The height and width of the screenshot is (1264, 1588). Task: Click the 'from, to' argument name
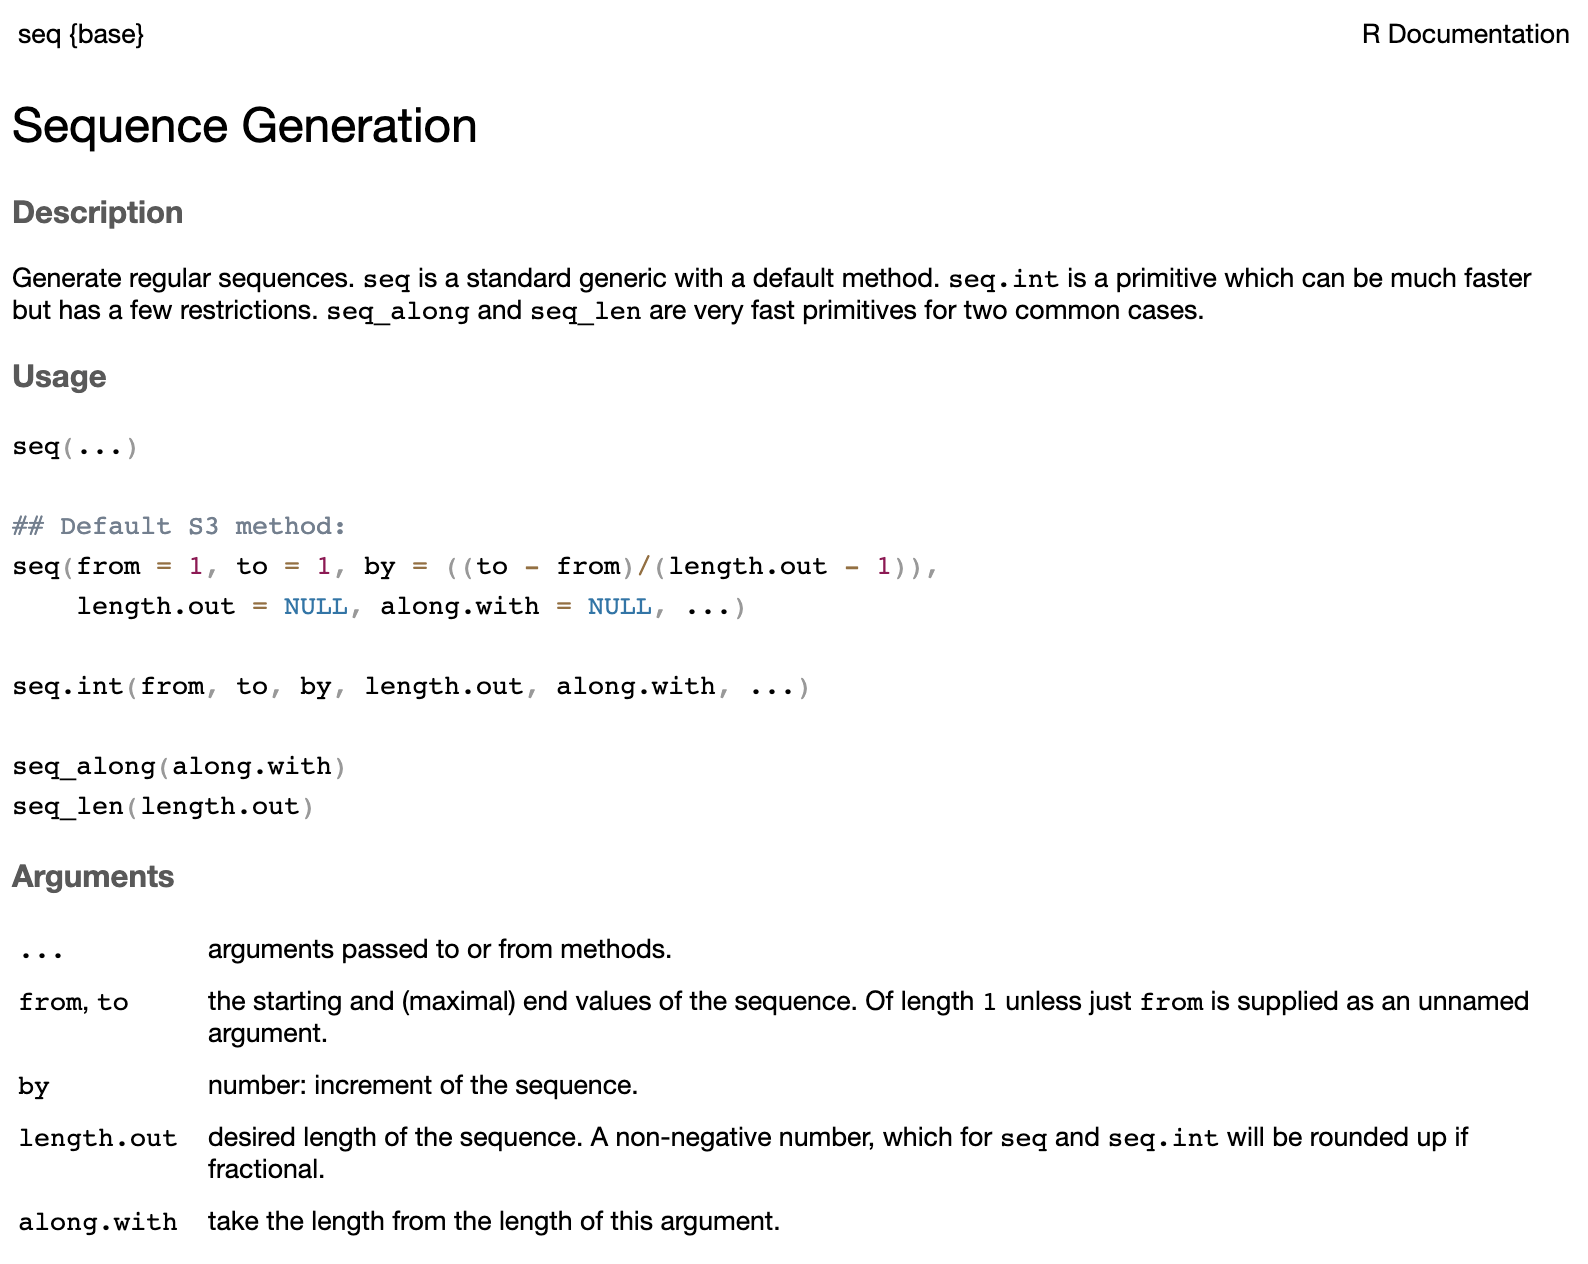[73, 1002]
